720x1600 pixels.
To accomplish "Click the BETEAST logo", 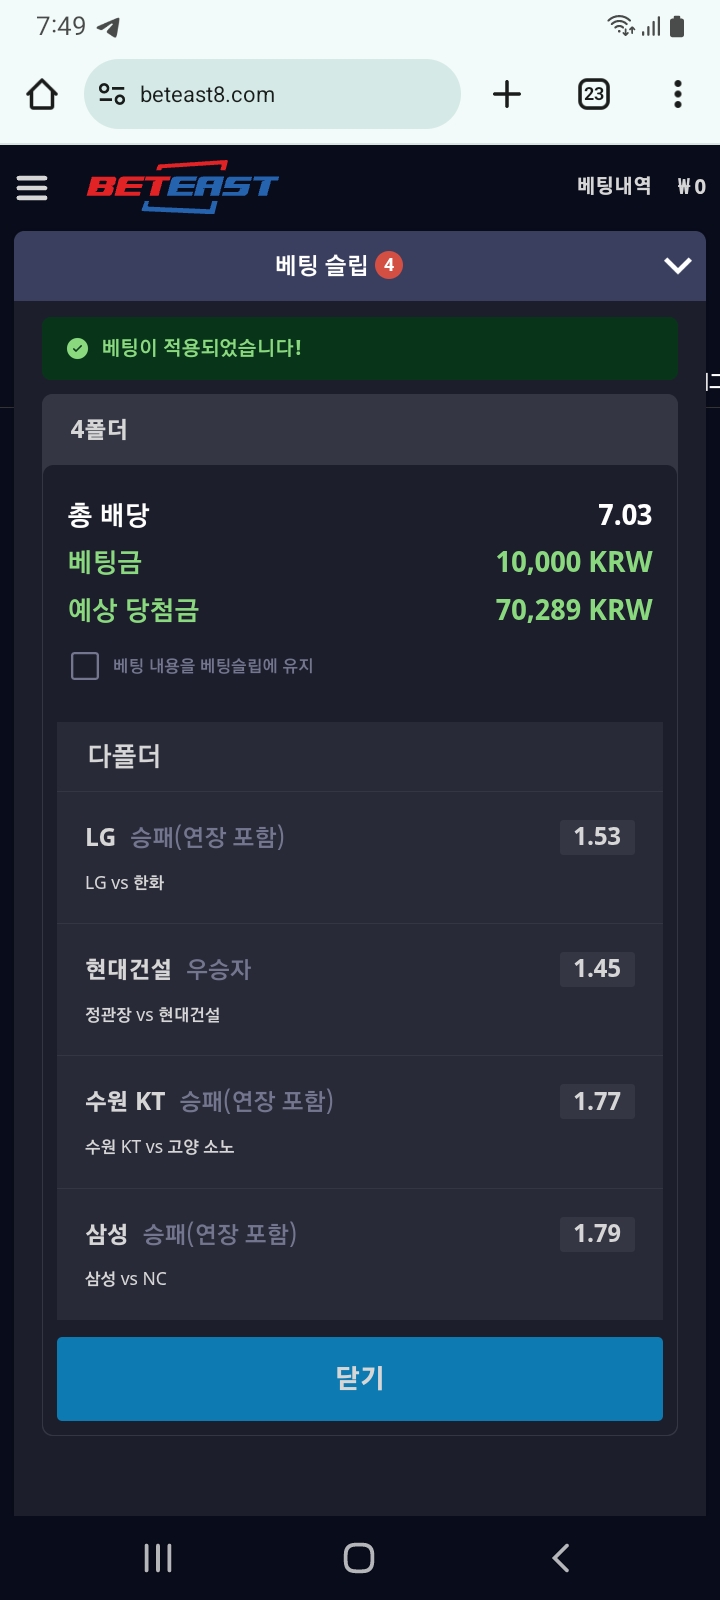I will tap(182, 187).
